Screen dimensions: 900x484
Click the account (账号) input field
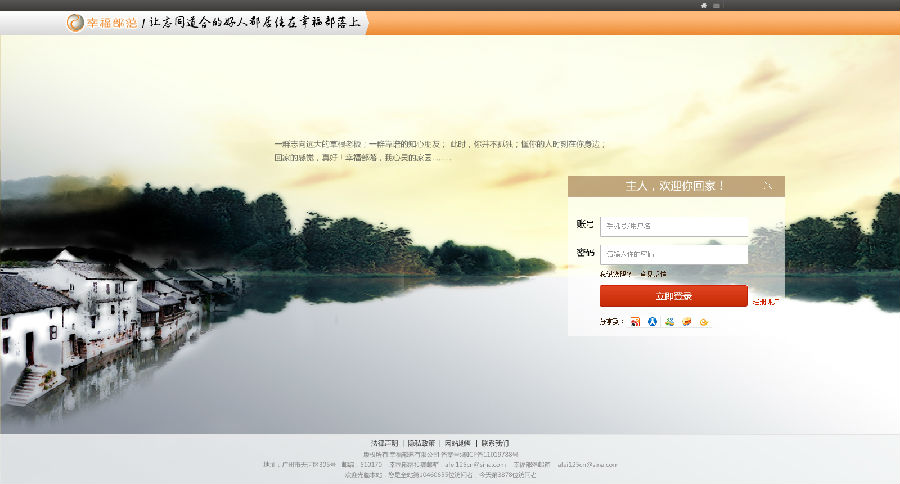tap(674, 226)
